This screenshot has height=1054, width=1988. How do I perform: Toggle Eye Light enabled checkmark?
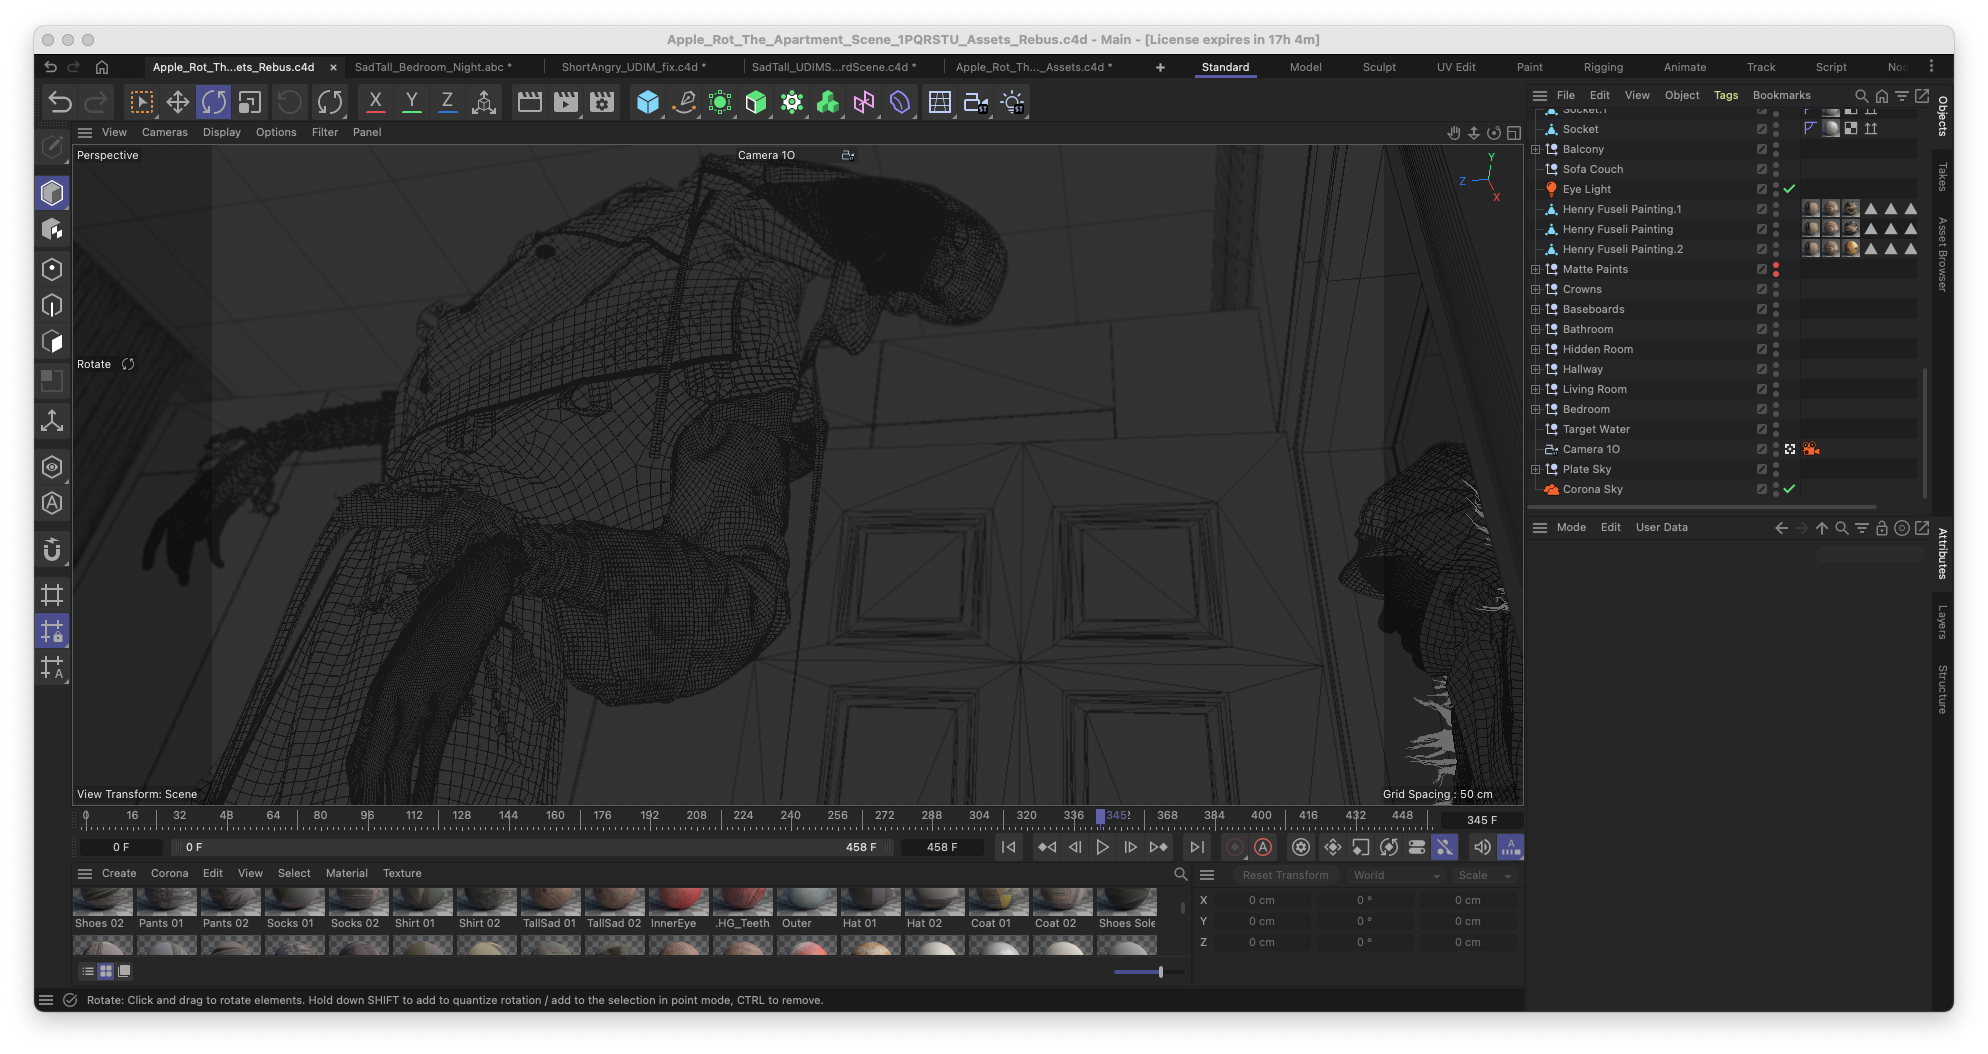click(x=1789, y=189)
